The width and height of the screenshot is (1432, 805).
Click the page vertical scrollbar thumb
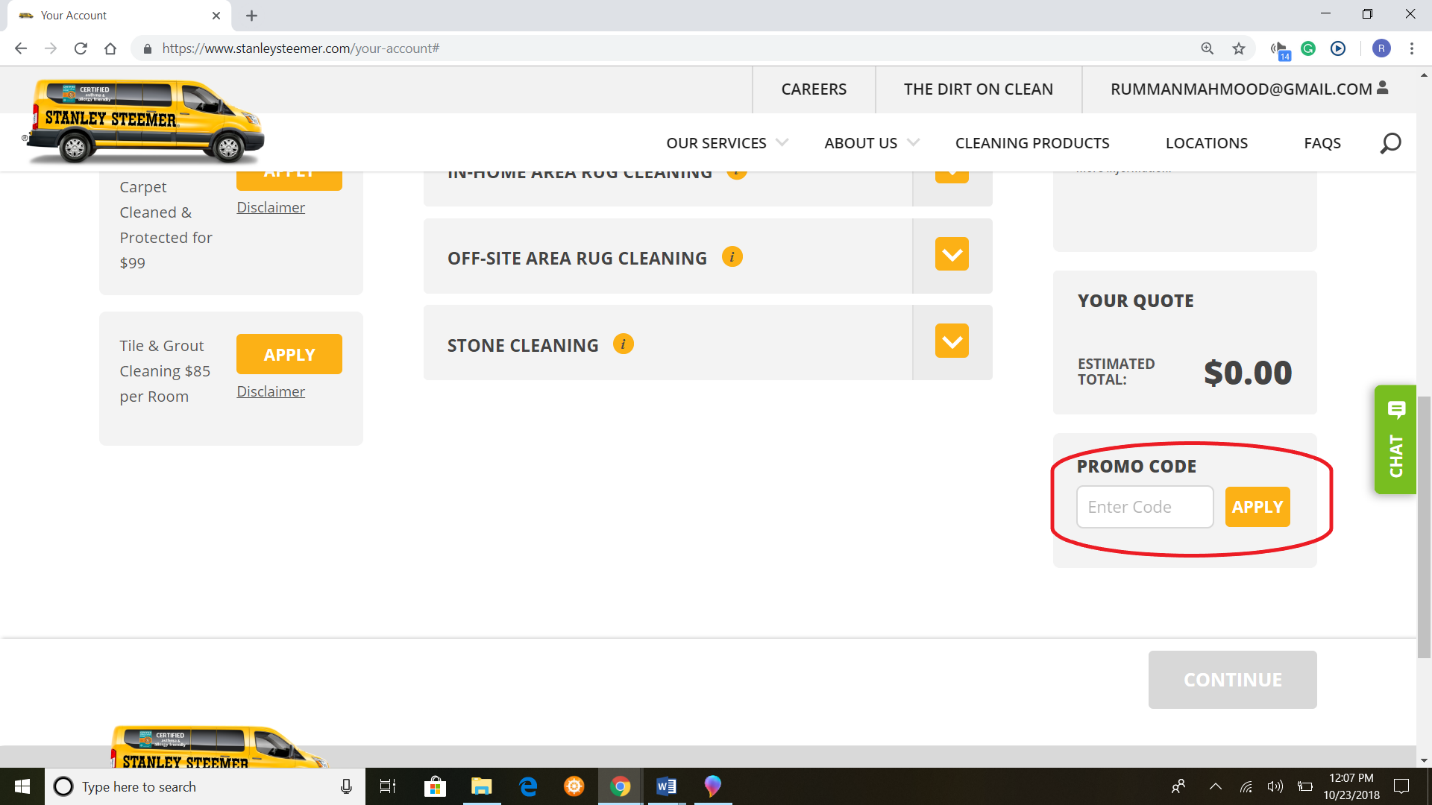1424,525
